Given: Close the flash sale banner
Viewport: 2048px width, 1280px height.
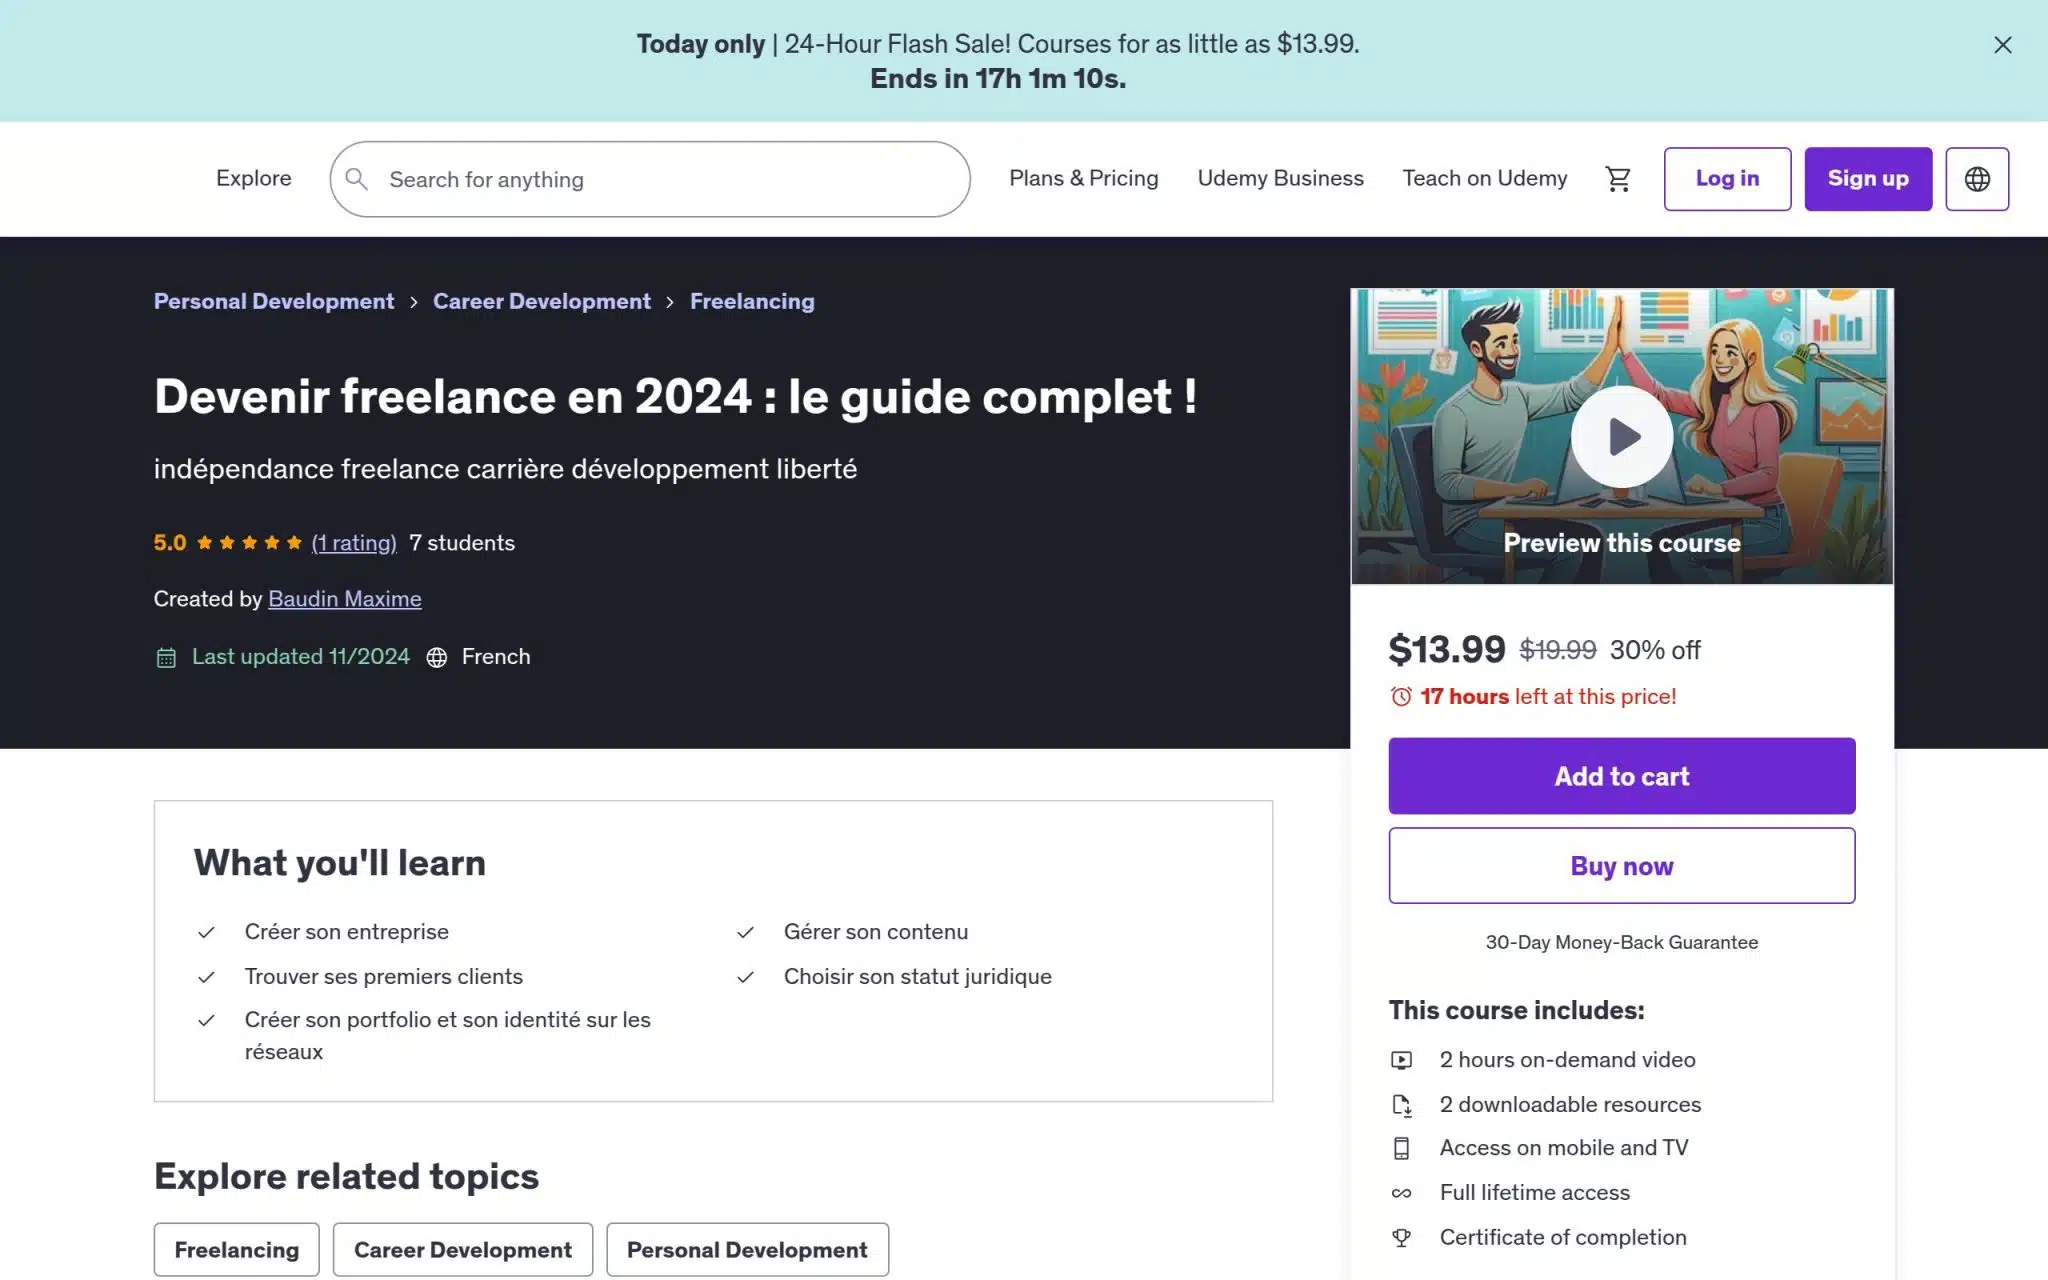Looking at the screenshot, I should [2002, 45].
